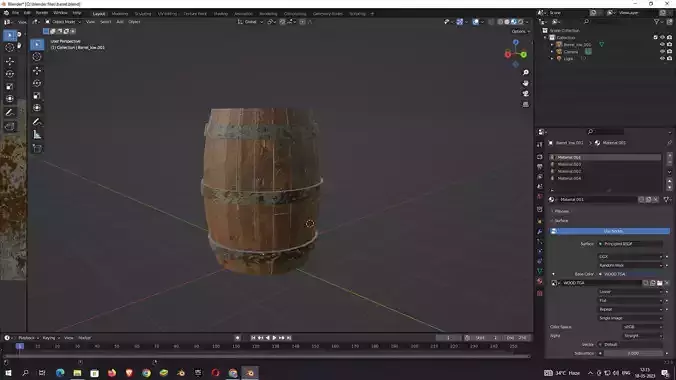This screenshot has width=676, height=380.
Task: Switch to wireframe viewport shading mode
Action: click(500, 22)
